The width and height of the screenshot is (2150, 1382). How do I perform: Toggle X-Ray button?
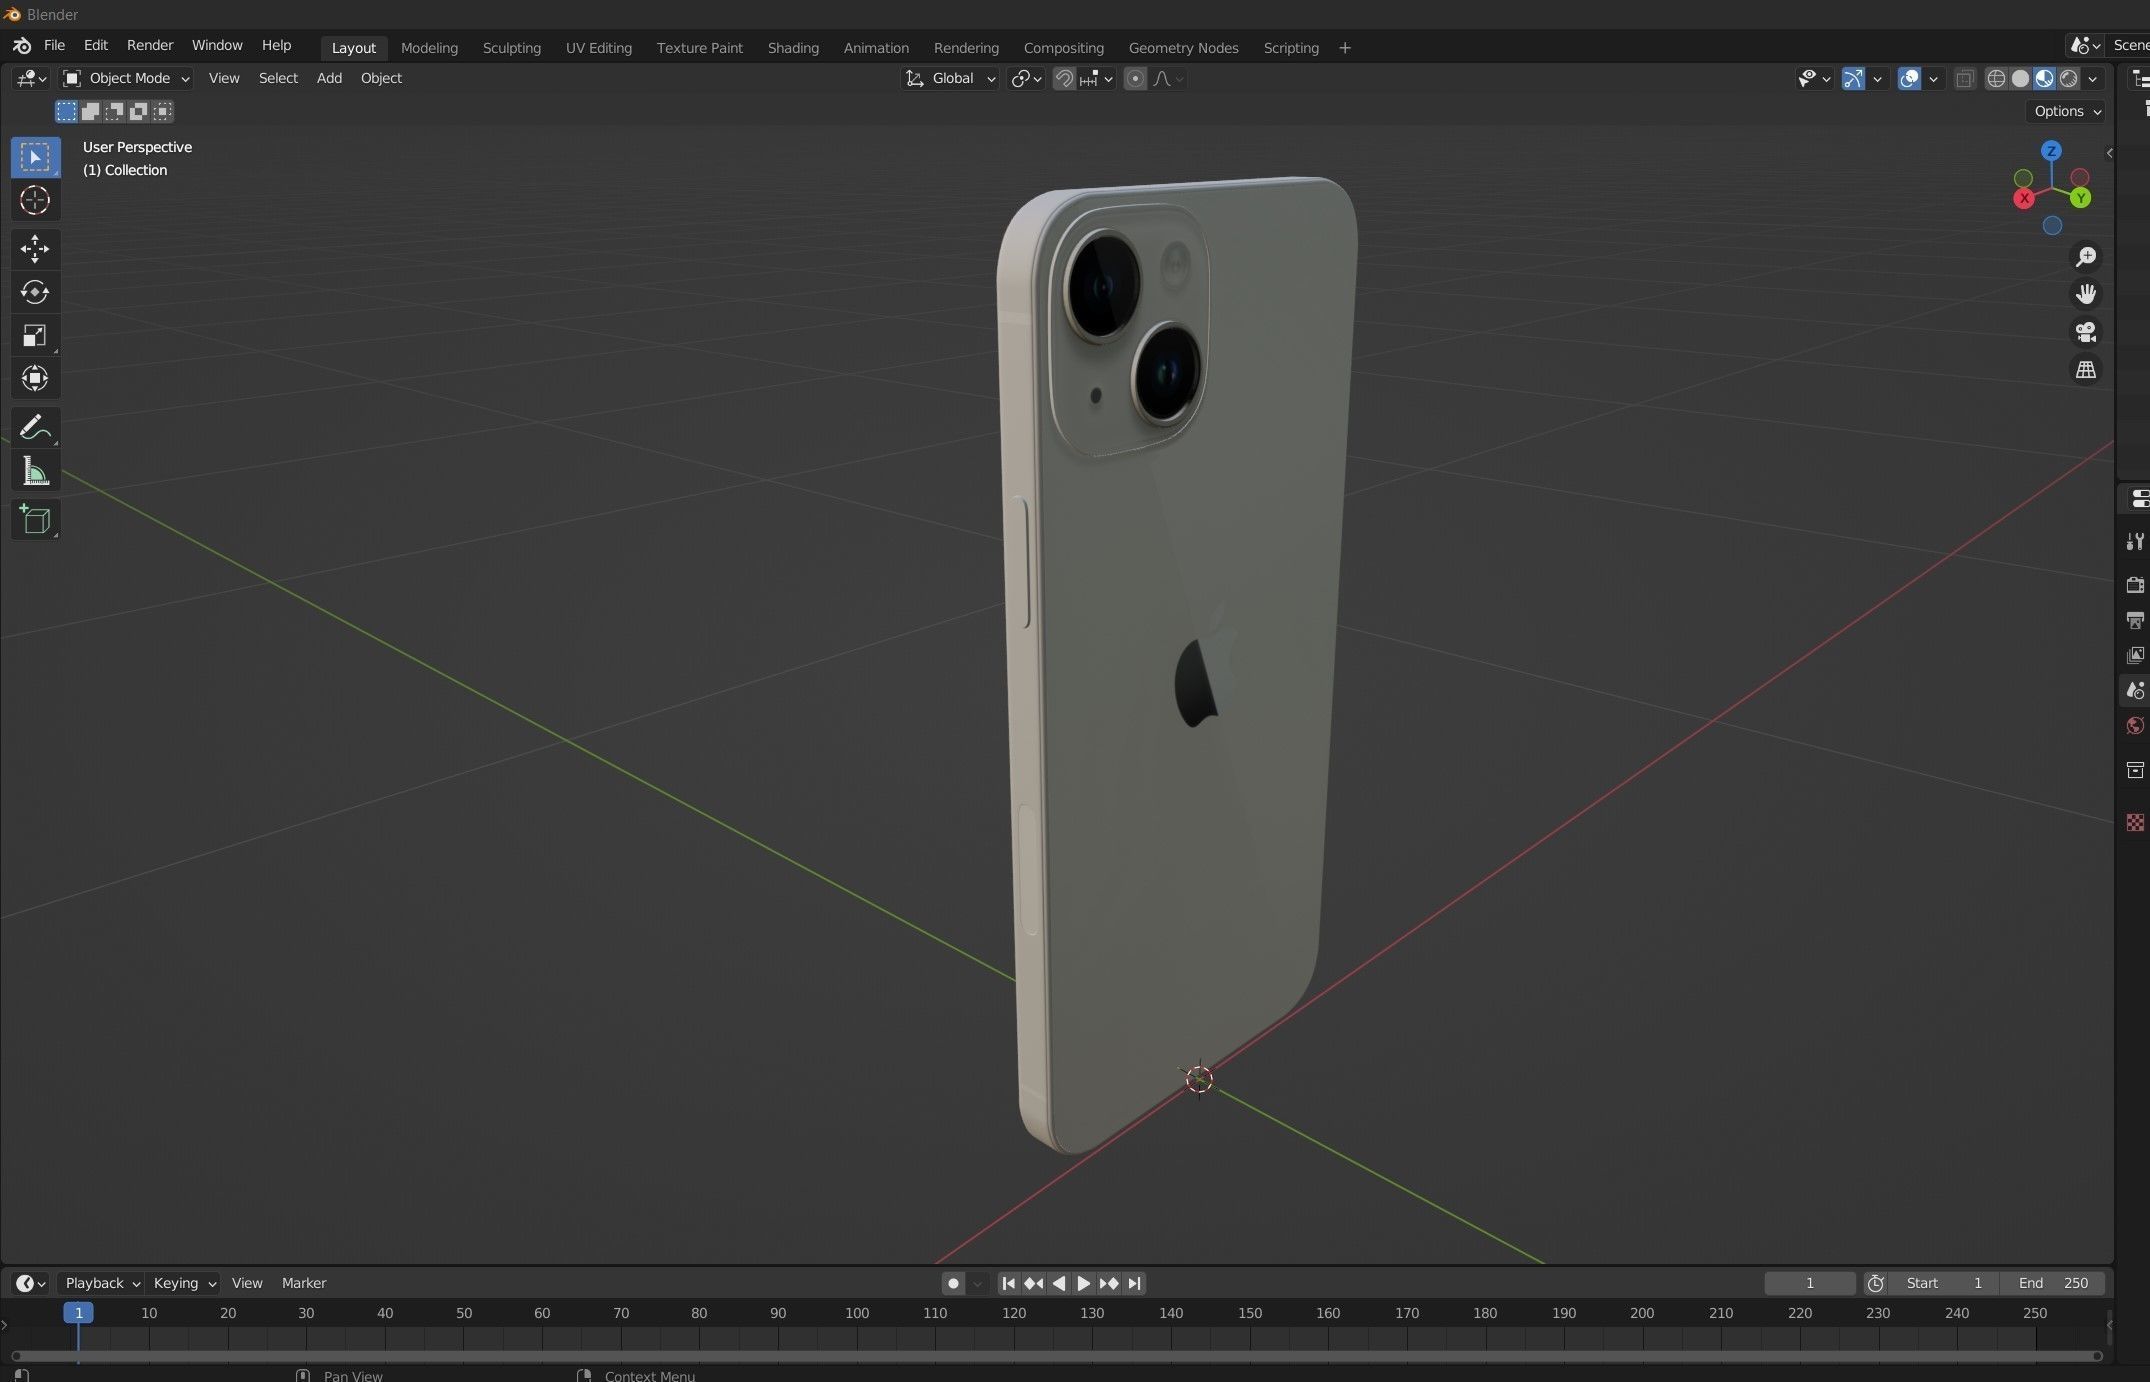[x=1965, y=78]
